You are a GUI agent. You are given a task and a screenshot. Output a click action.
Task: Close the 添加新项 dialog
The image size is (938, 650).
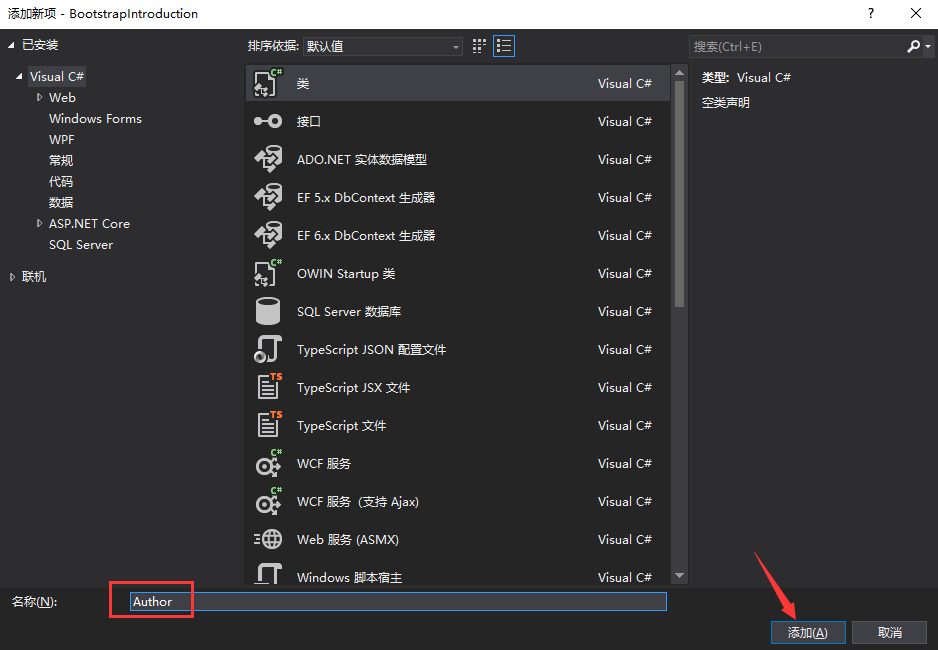point(915,13)
